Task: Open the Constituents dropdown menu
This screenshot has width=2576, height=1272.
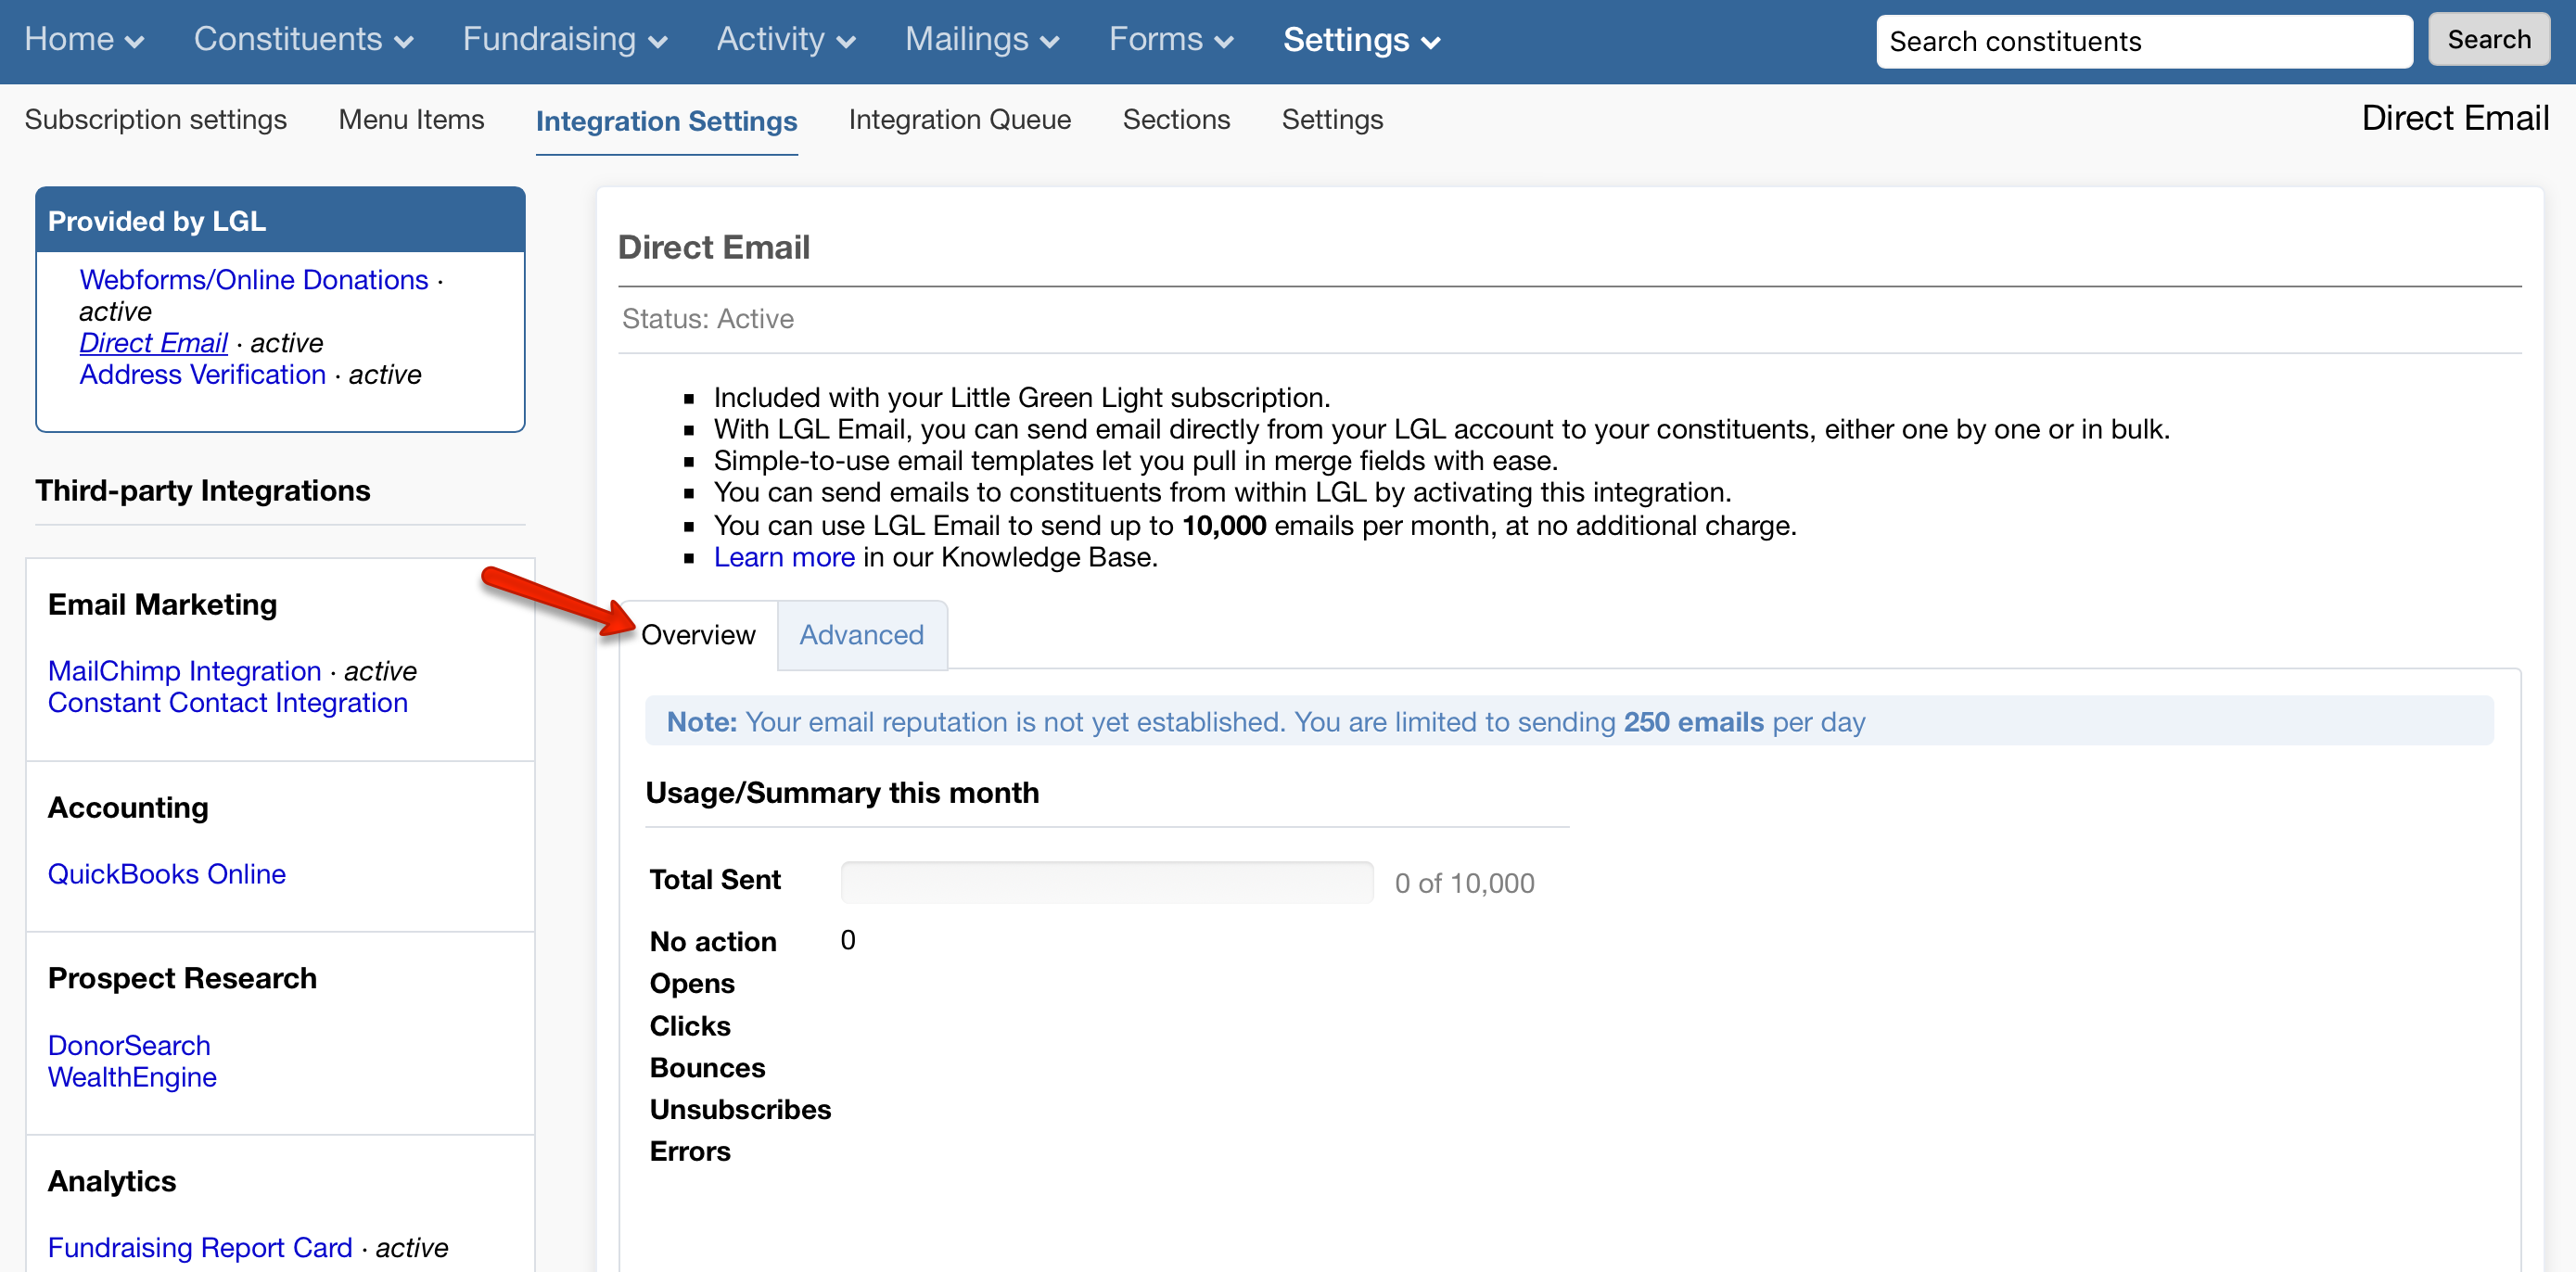Action: (302, 40)
